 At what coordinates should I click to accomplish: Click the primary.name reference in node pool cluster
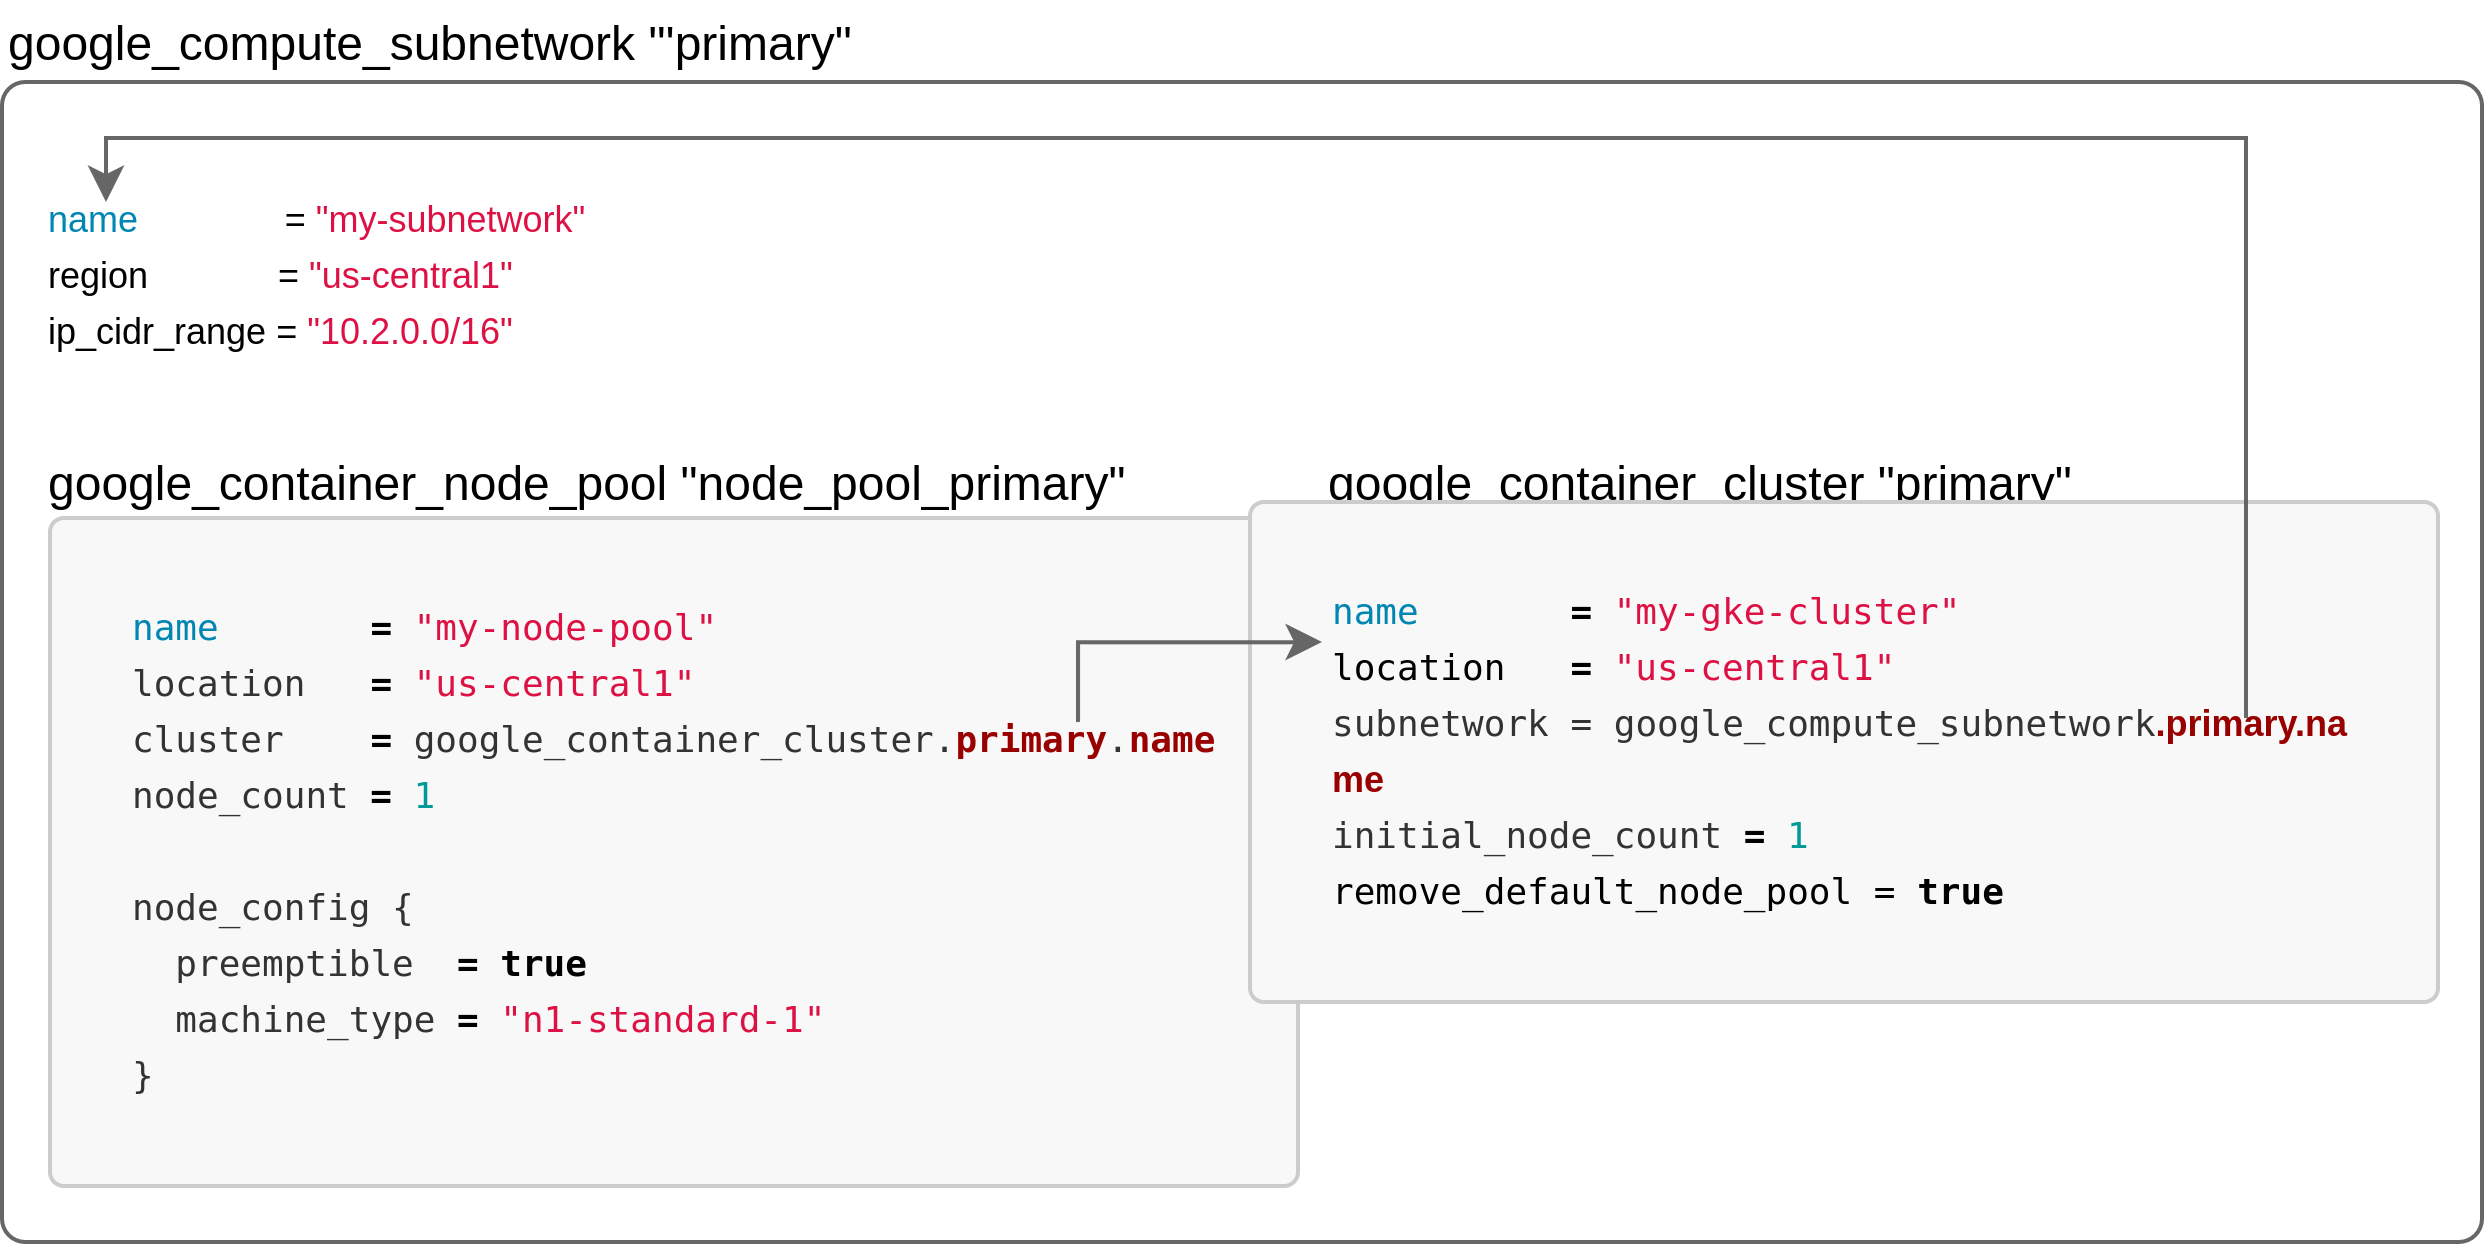[1085, 740]
